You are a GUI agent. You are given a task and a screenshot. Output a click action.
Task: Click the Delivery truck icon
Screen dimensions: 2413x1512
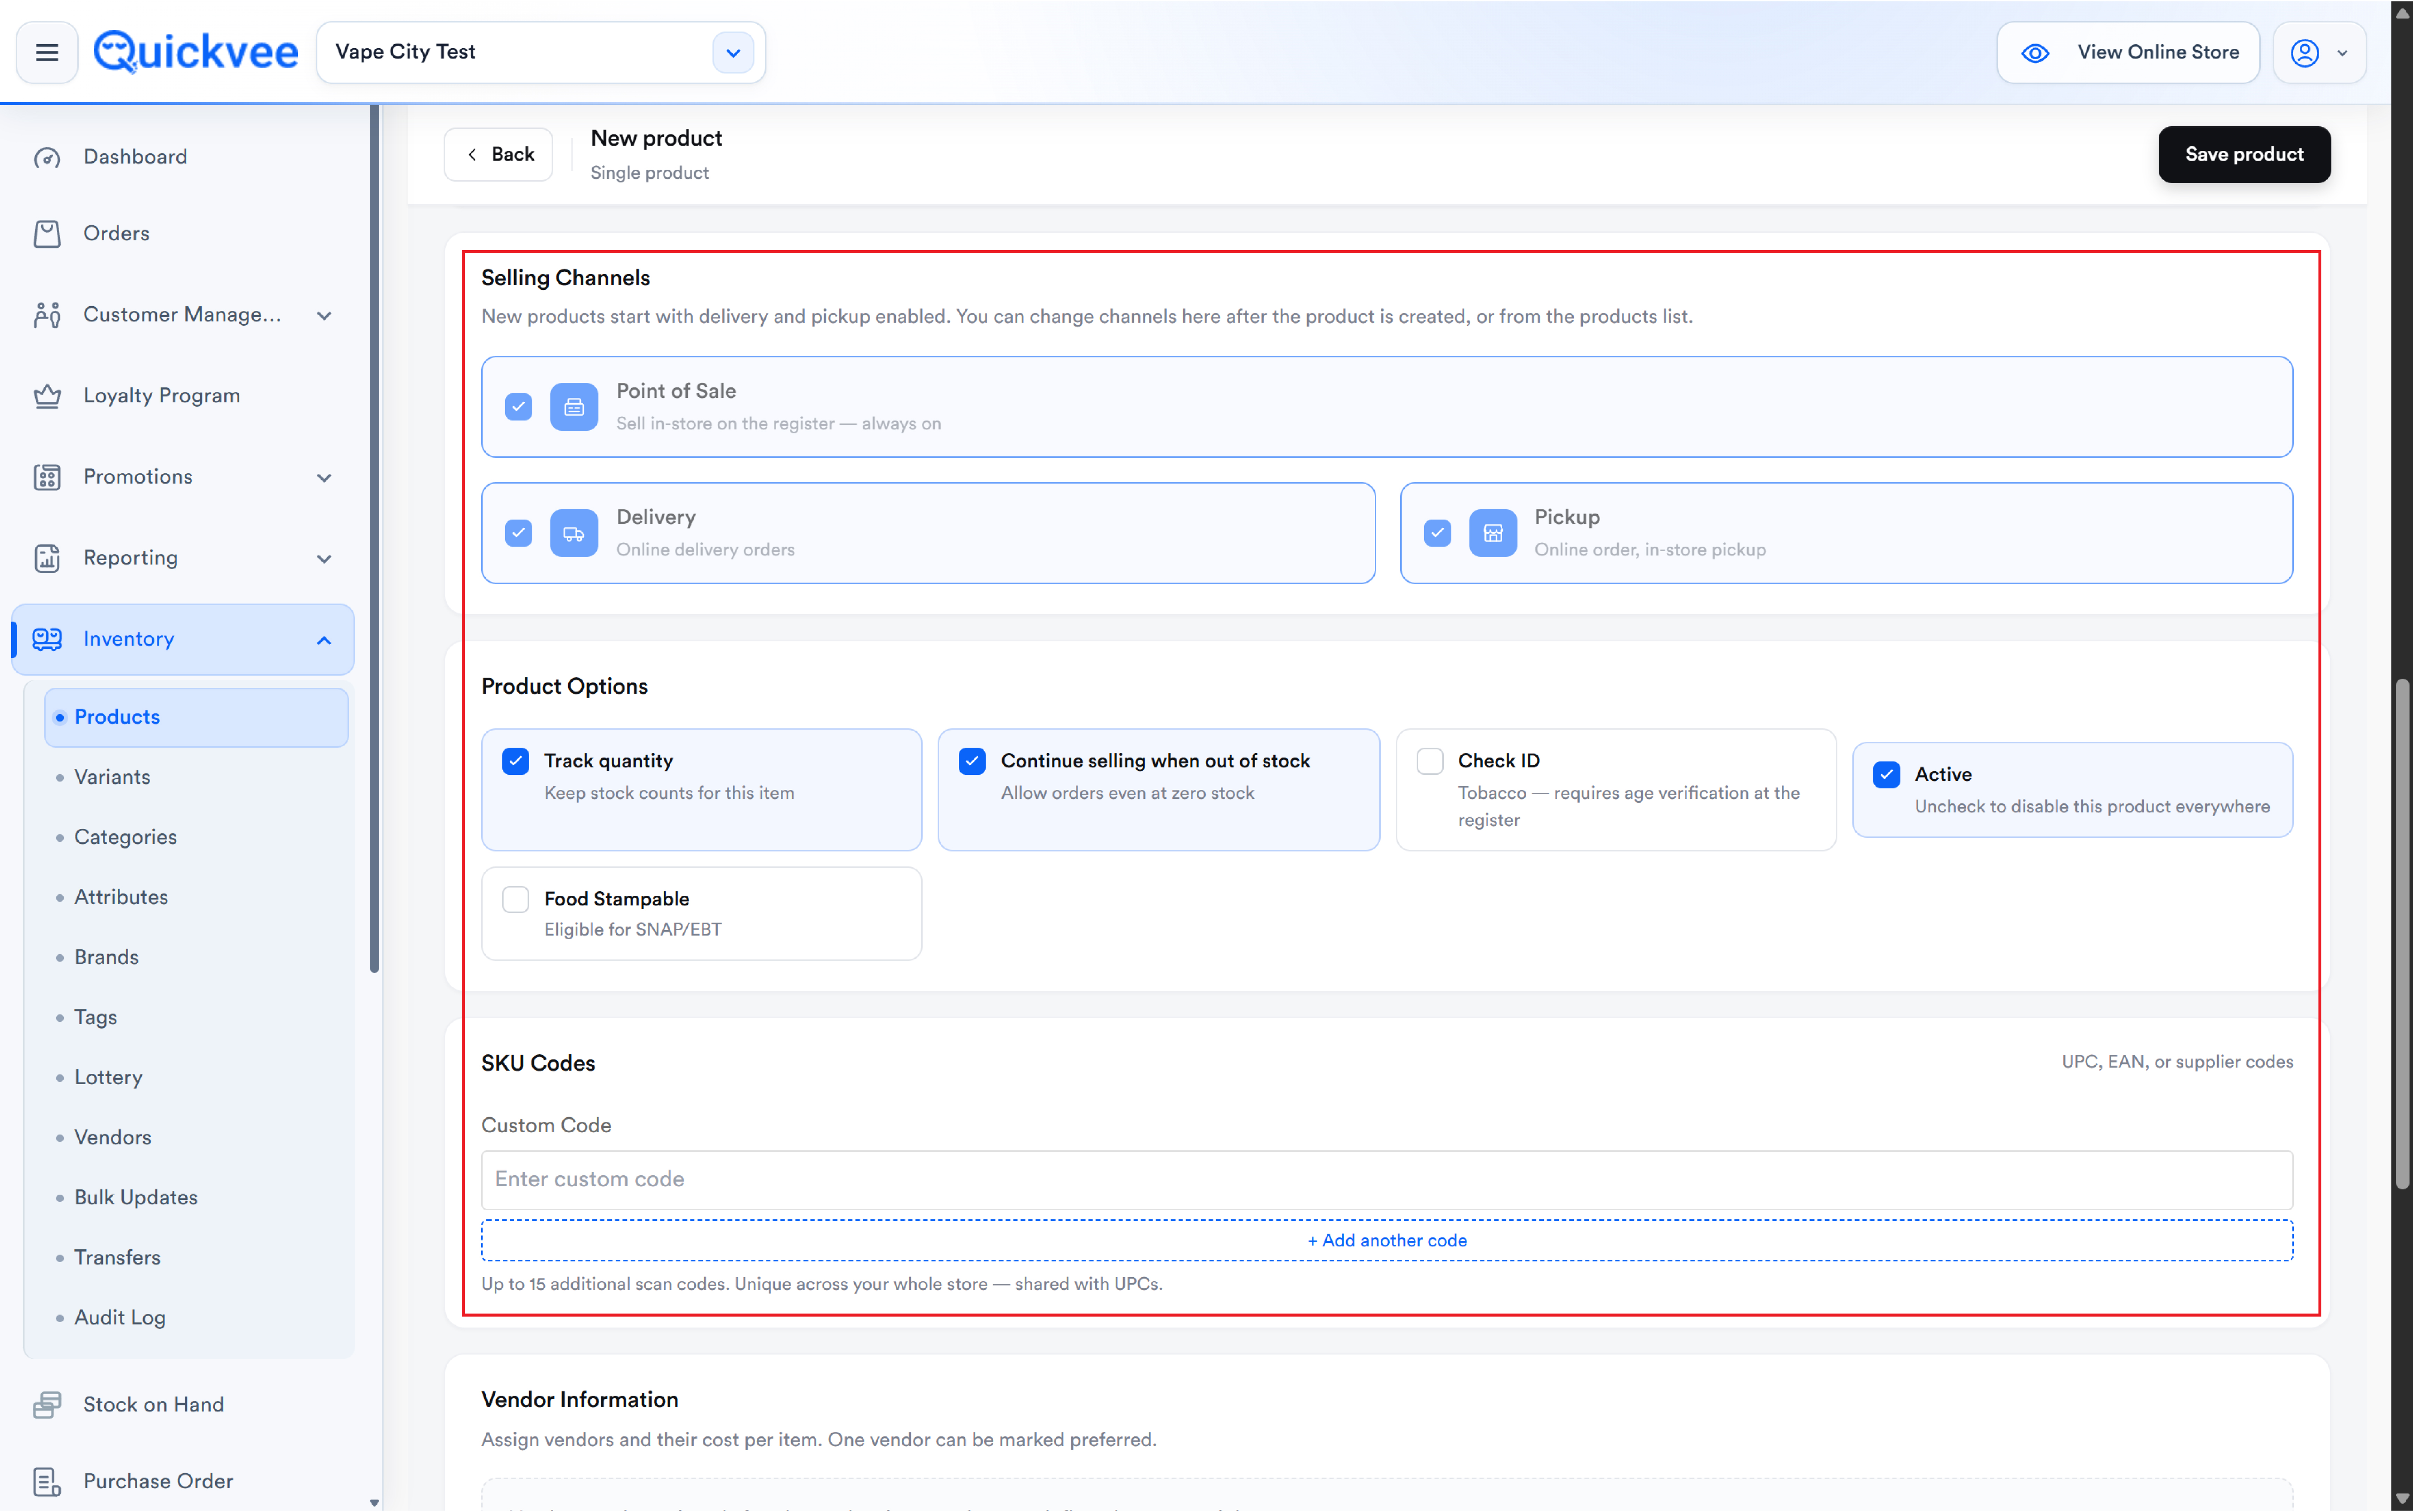click(574, 533)
